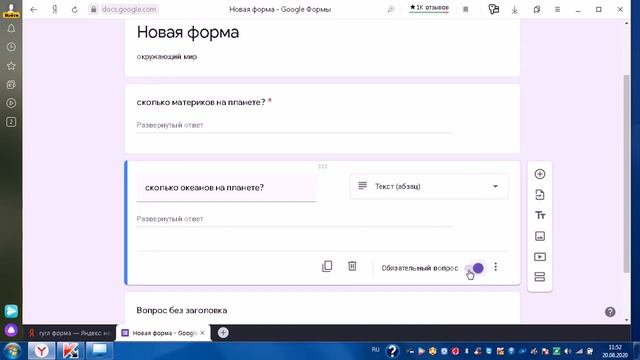
Task: Select the 'Вопрос без заголовка' card
Action: (x=322, y=308)
